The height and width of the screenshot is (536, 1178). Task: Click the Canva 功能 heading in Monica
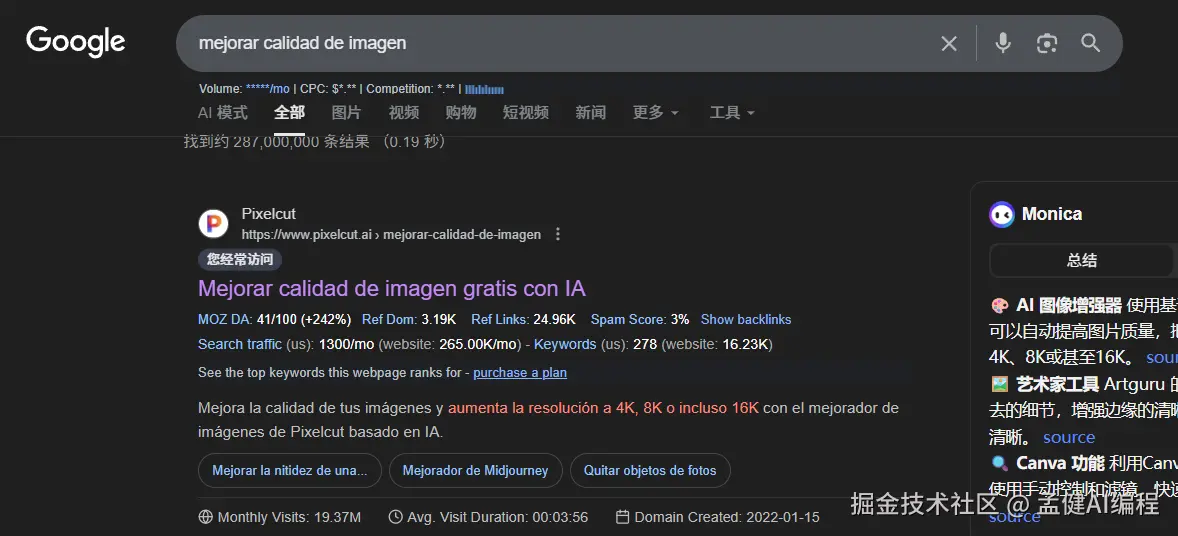pyautogui.click(x=1060, y=463)
